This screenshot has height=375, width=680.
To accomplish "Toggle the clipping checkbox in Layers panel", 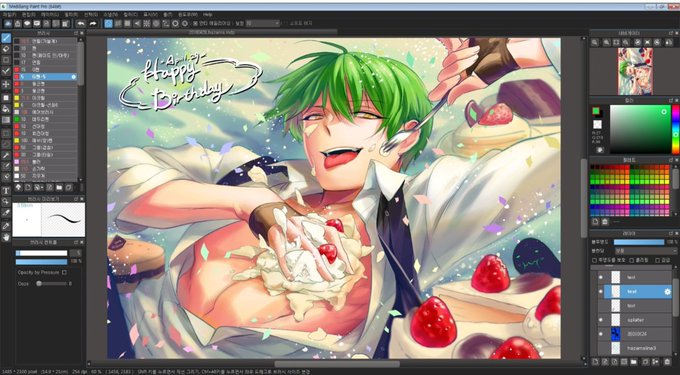I will coord(632,260).
